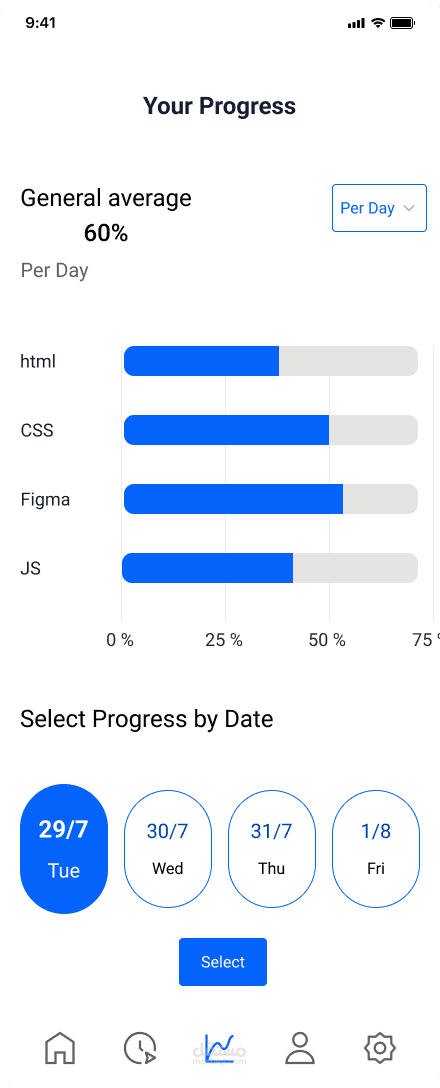Open the Per Day dropdown
The height and width of the screenshot is (1088, 440).
click(x=380, y=208)
